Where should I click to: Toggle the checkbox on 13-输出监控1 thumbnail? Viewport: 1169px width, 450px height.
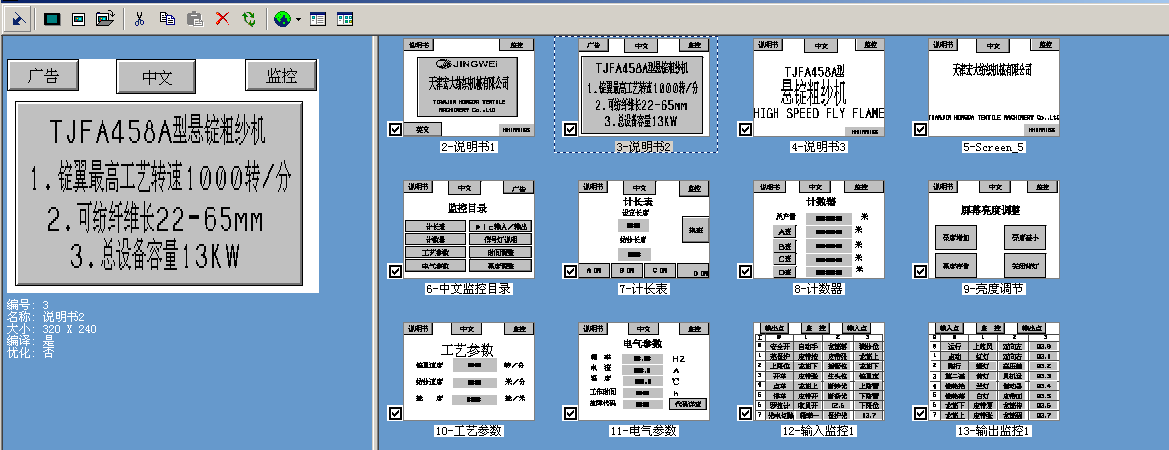point(919,413)
